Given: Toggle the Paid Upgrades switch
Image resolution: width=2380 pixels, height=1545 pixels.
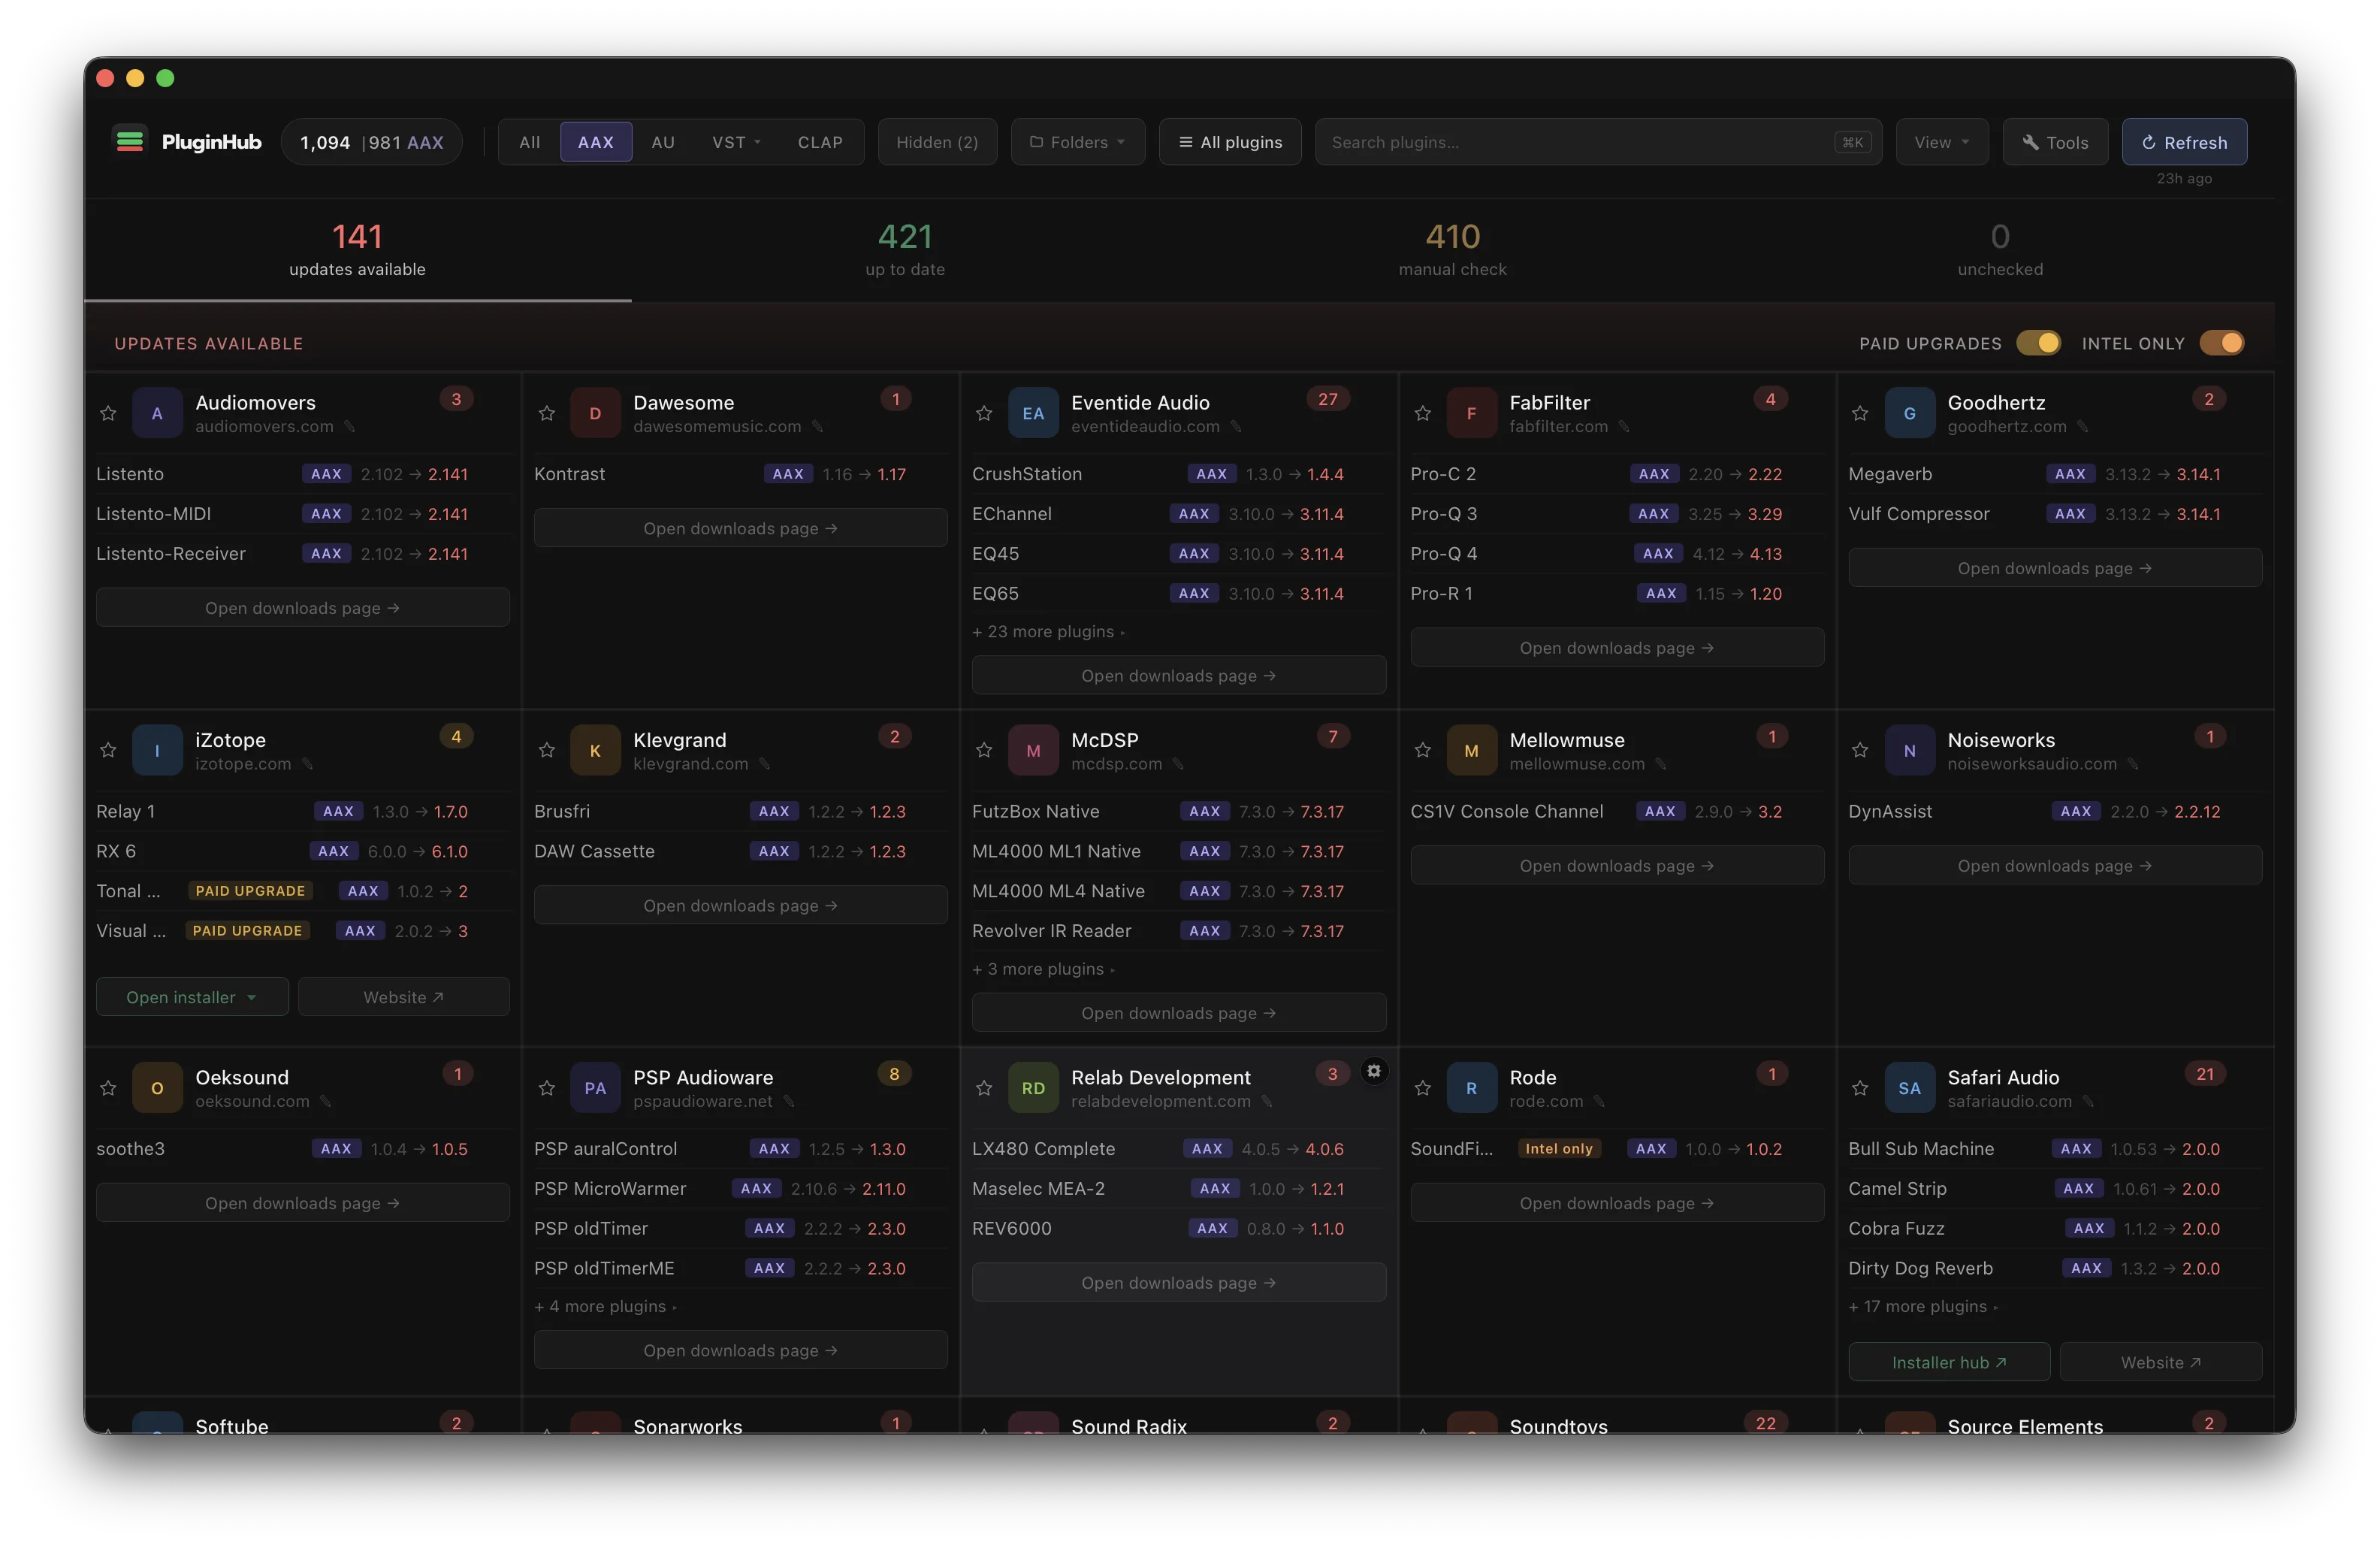Looking at the screenshot, I should [2038, 343].
